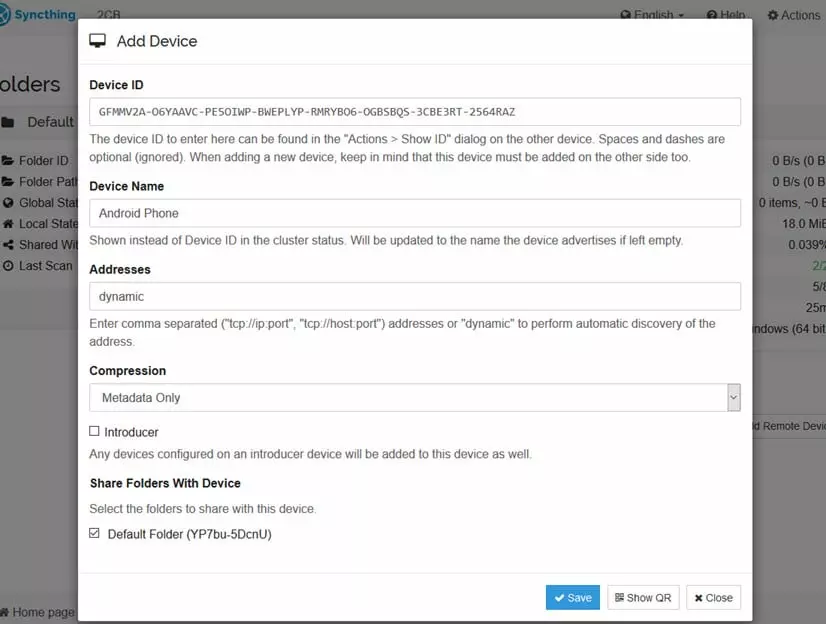Show QR code for device ID

click(643, 597)
